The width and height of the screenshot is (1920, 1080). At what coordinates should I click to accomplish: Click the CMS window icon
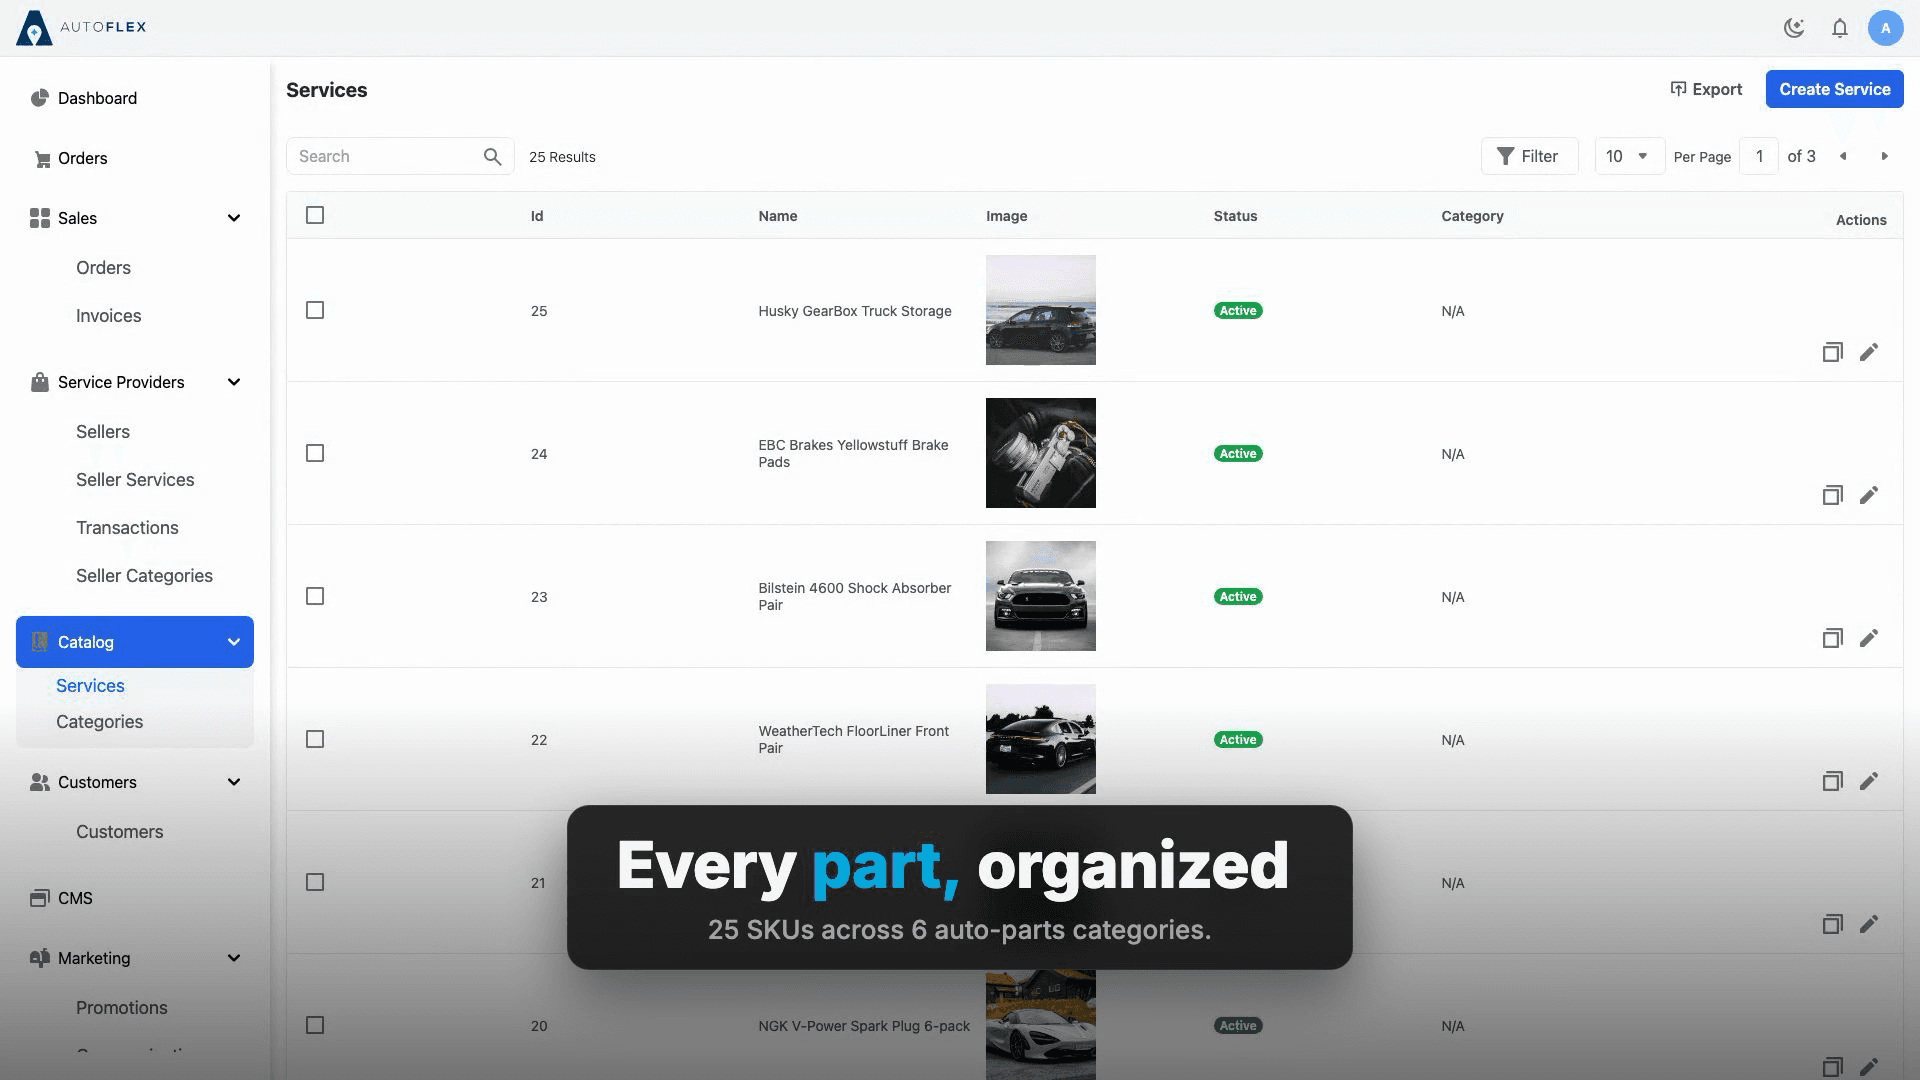(x=40, y=898)
